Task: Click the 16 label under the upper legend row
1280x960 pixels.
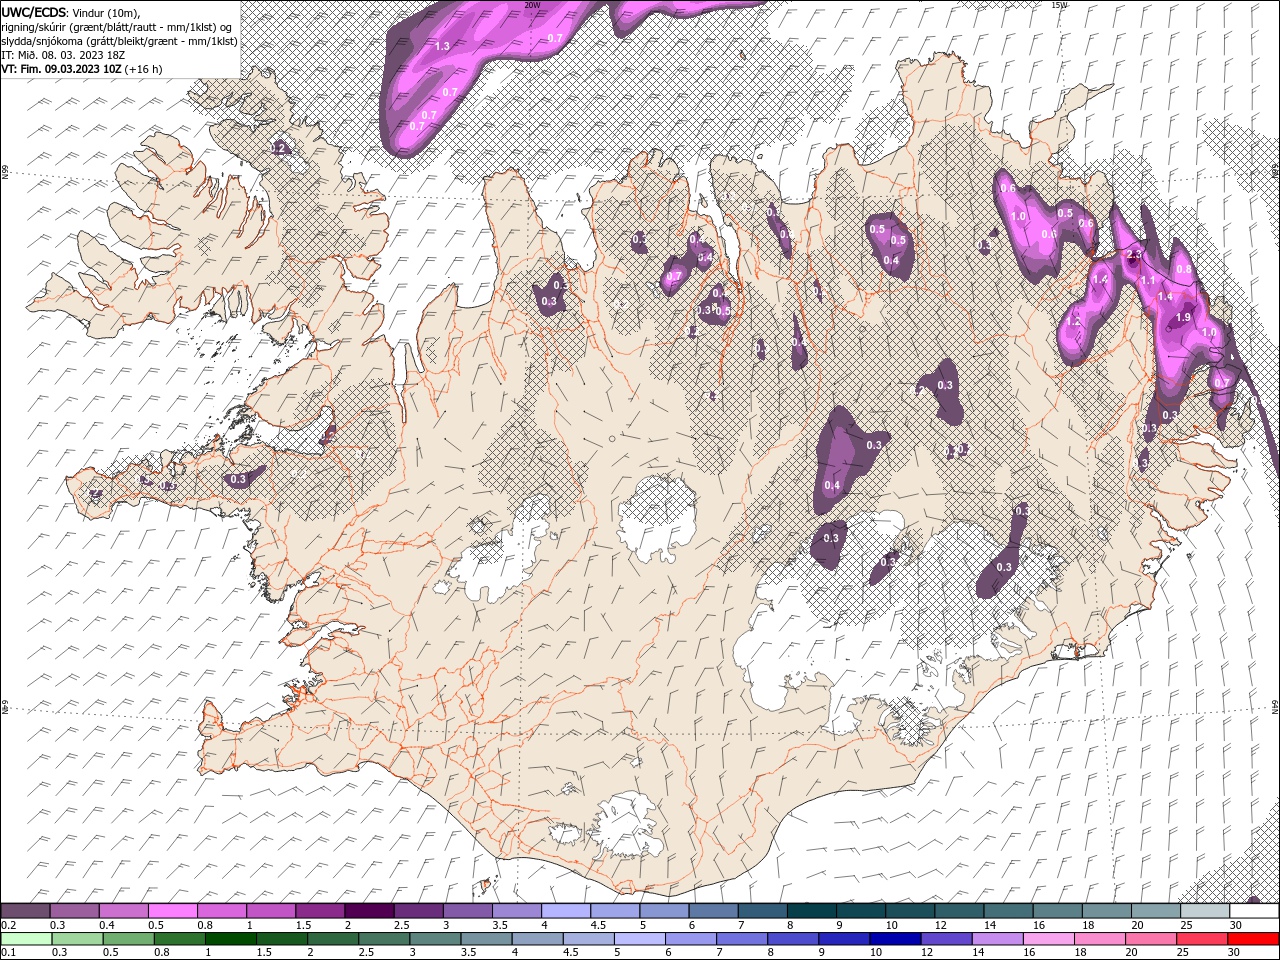Action: coord(1040,925)
